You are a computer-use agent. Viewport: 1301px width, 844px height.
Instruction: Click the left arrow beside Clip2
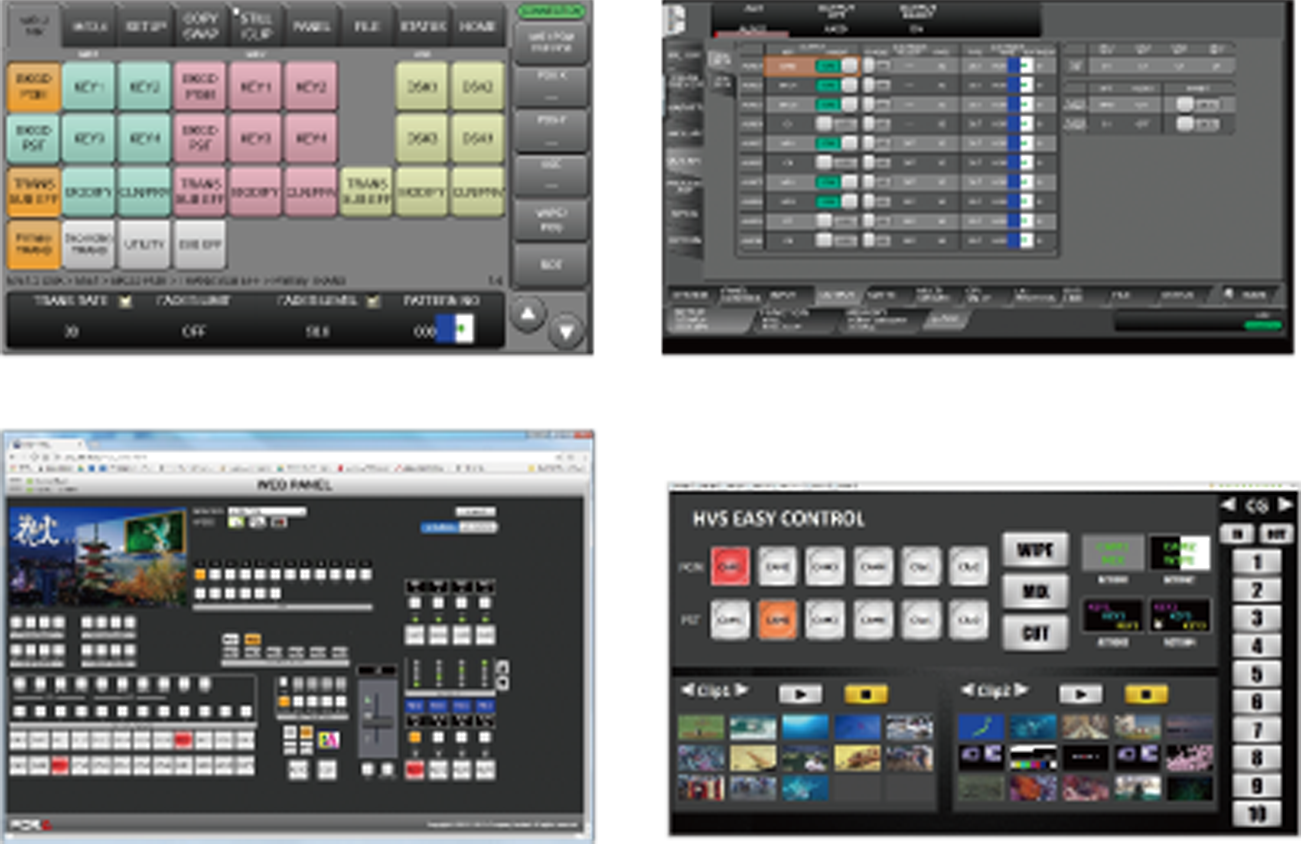click(967, 690)
